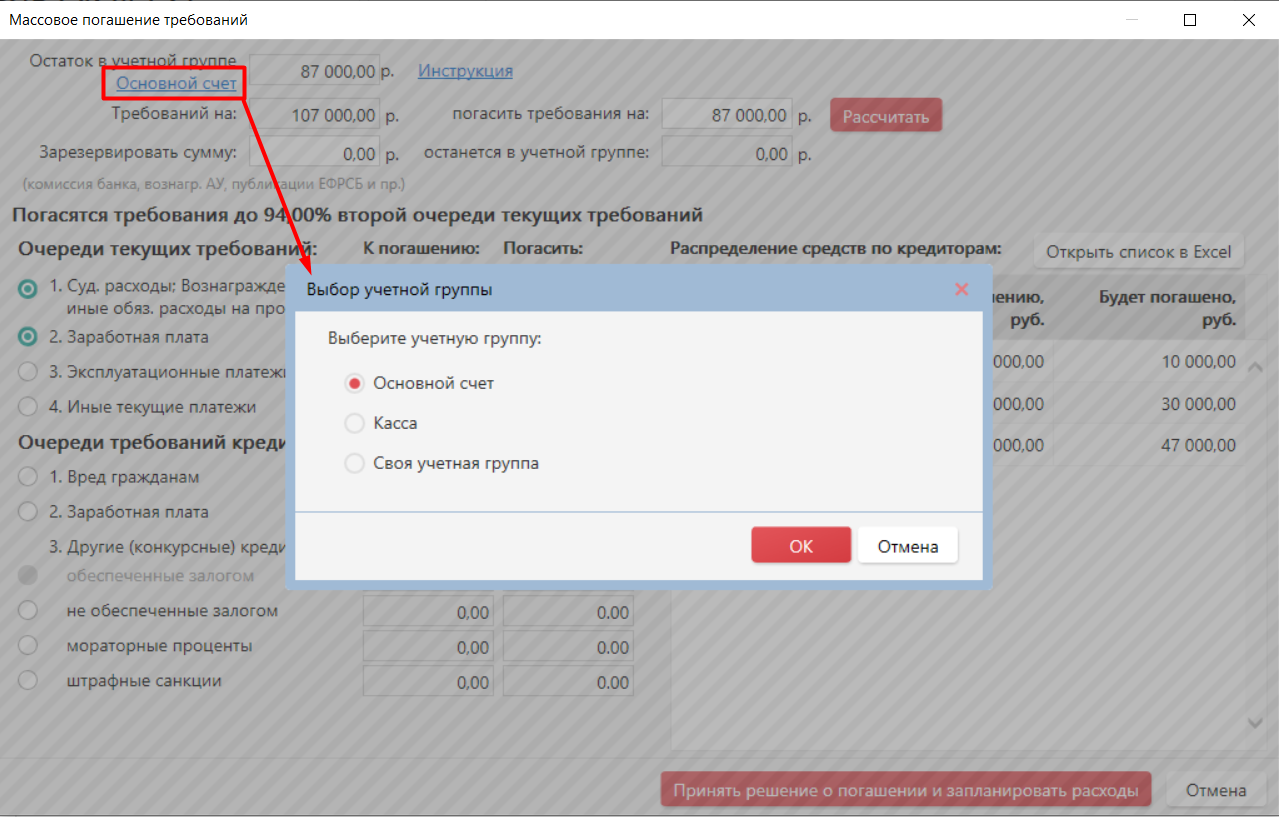The height and width of the screenshot is (817, 1279).
Task: Click 'Открыть список в Excel' button
Action: tap(1138, 252)
